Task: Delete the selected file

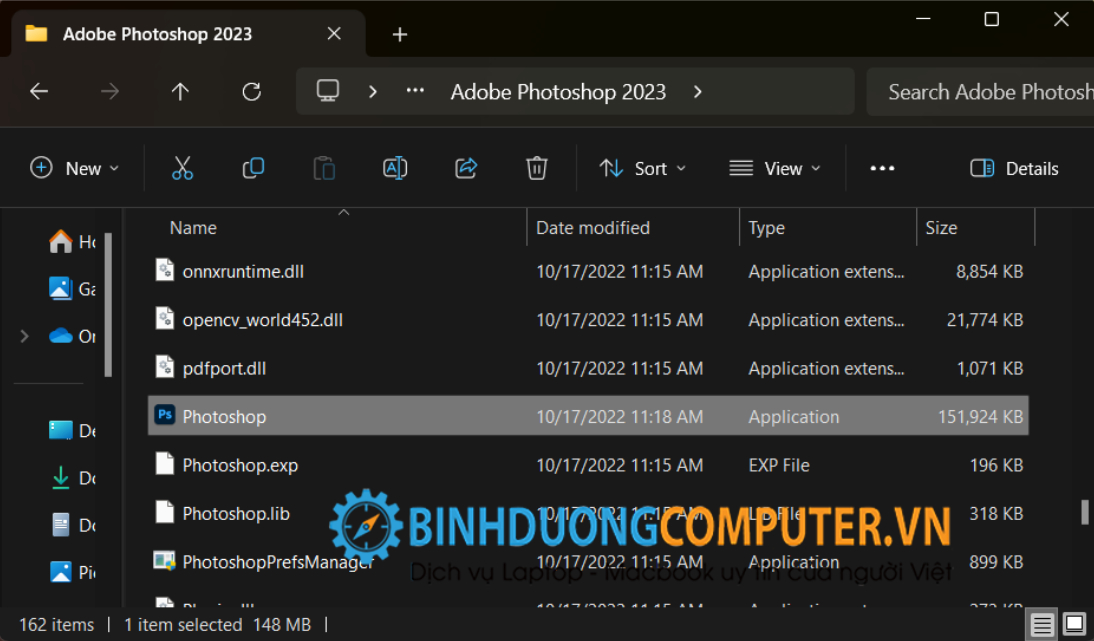Action: tap(537, 168)
